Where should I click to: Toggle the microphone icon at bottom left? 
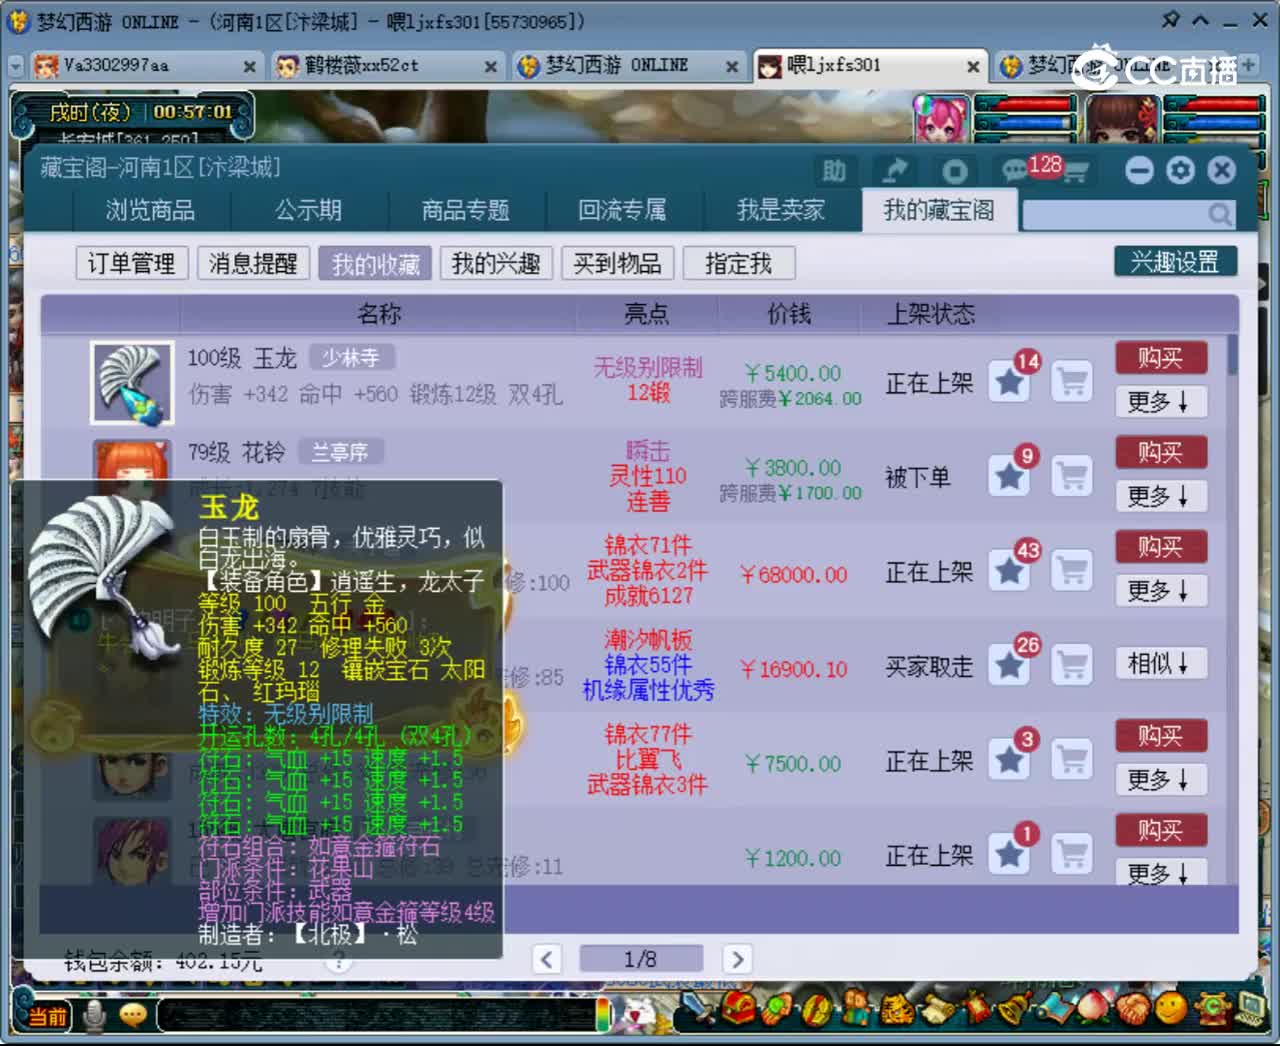click(x=92, y=1014)
